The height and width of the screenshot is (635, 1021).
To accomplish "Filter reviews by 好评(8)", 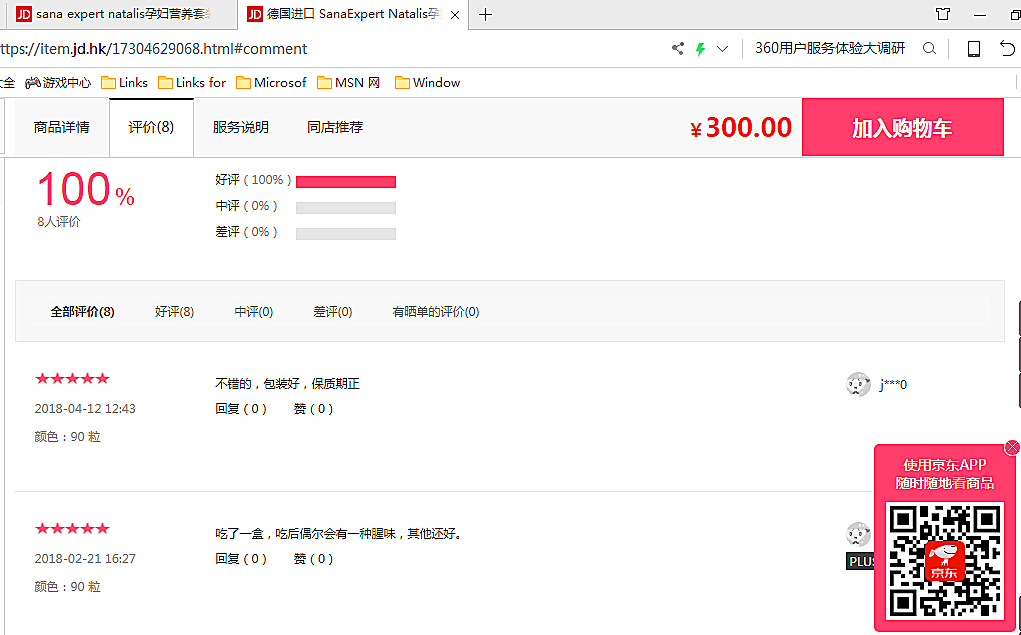I will 174,312.
